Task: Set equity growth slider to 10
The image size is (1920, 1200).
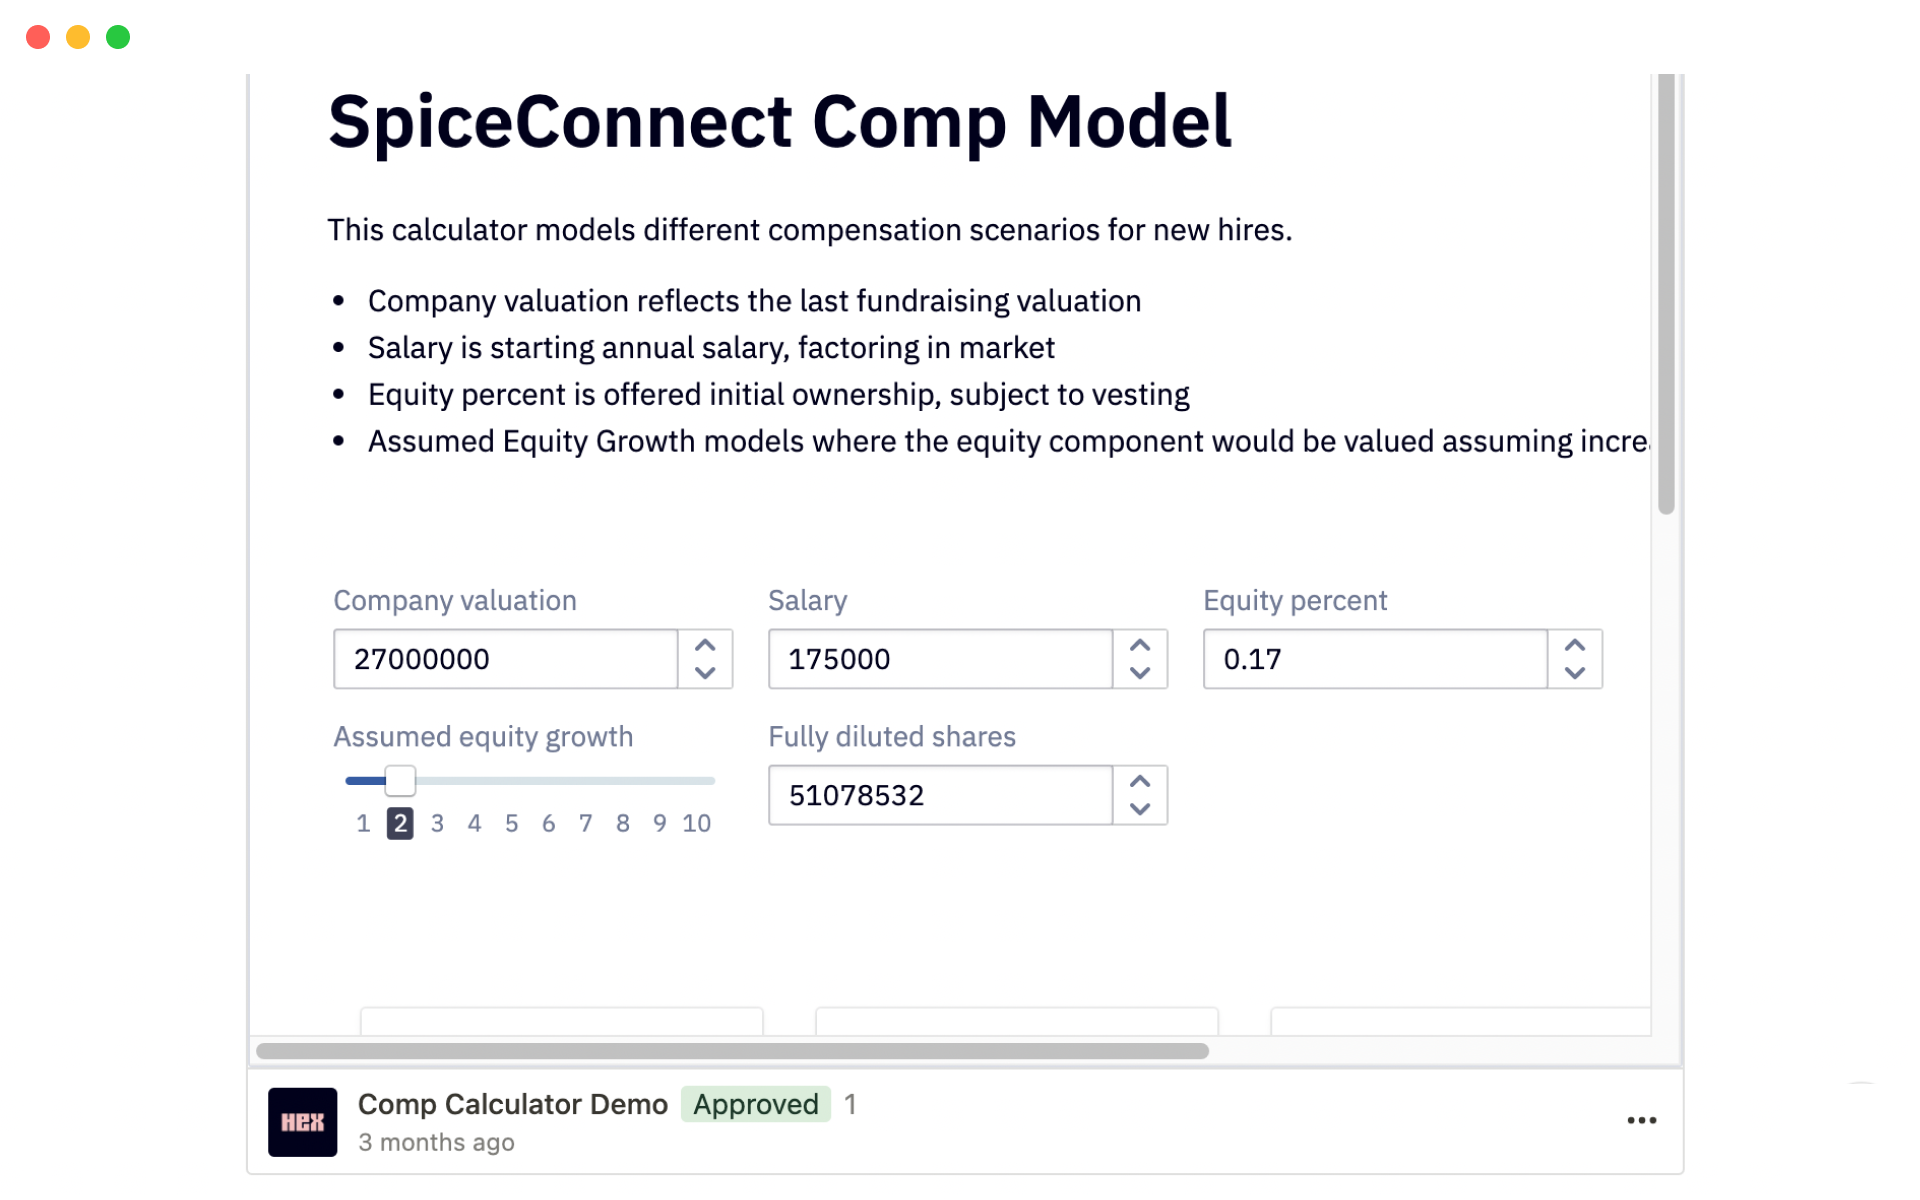Action: tap(696, 823)
